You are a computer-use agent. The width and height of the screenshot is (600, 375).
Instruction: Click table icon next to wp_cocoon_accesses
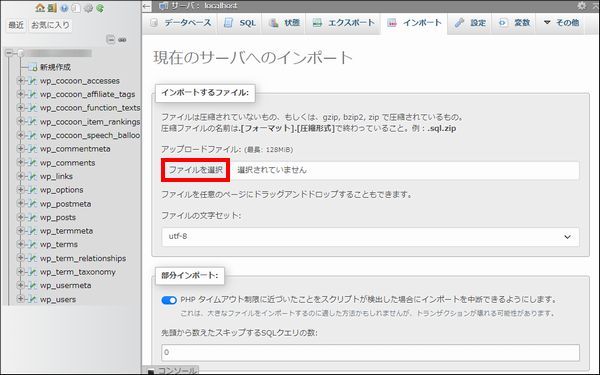[x=33, y=81]
